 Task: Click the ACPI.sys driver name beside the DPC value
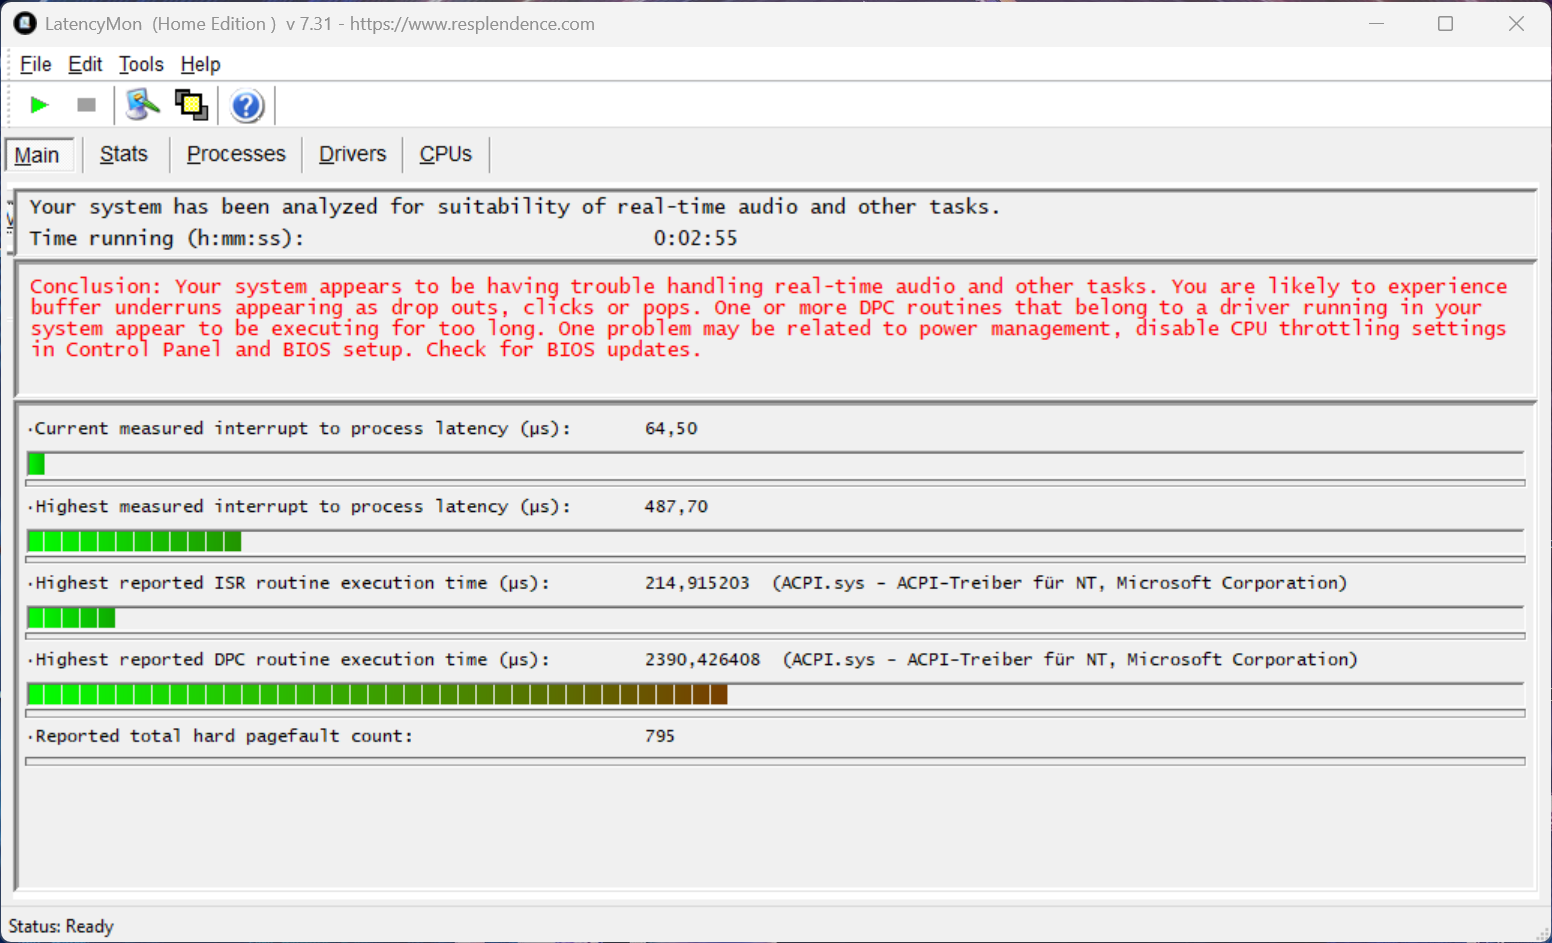click(1070, 660)
